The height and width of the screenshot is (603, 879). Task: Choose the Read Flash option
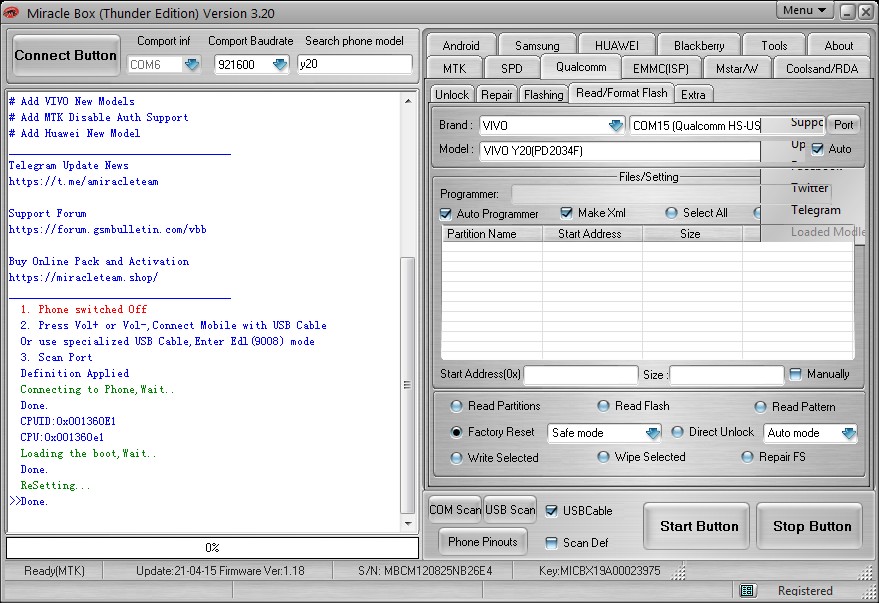coord(603,406)
